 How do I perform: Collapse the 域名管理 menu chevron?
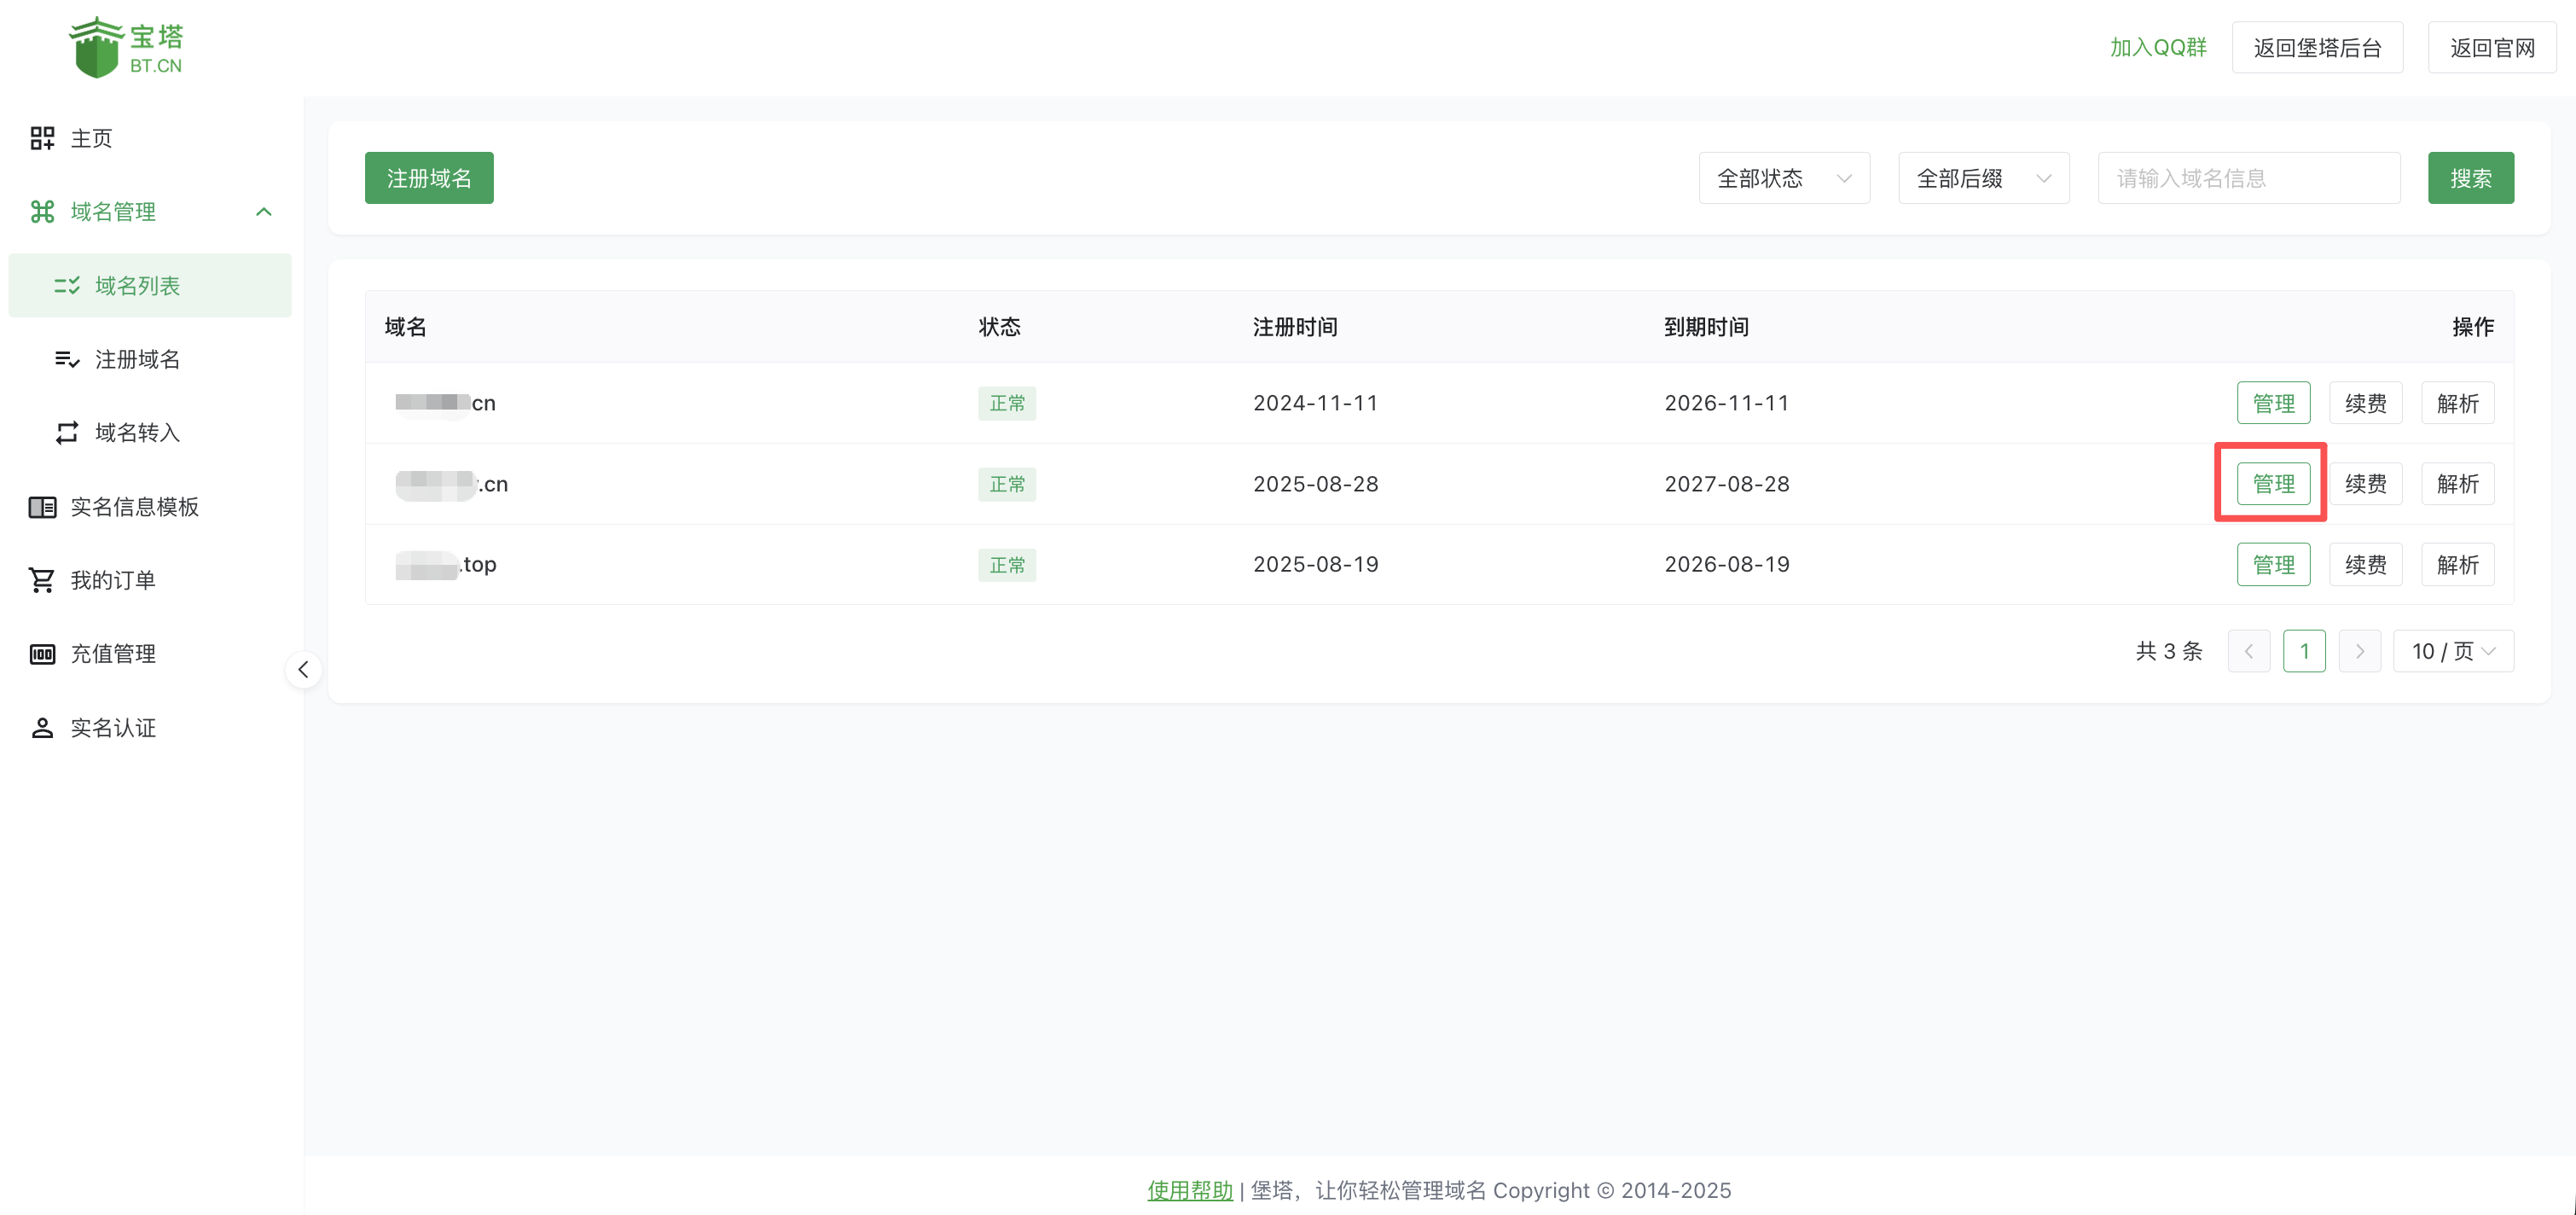point(264,212)
